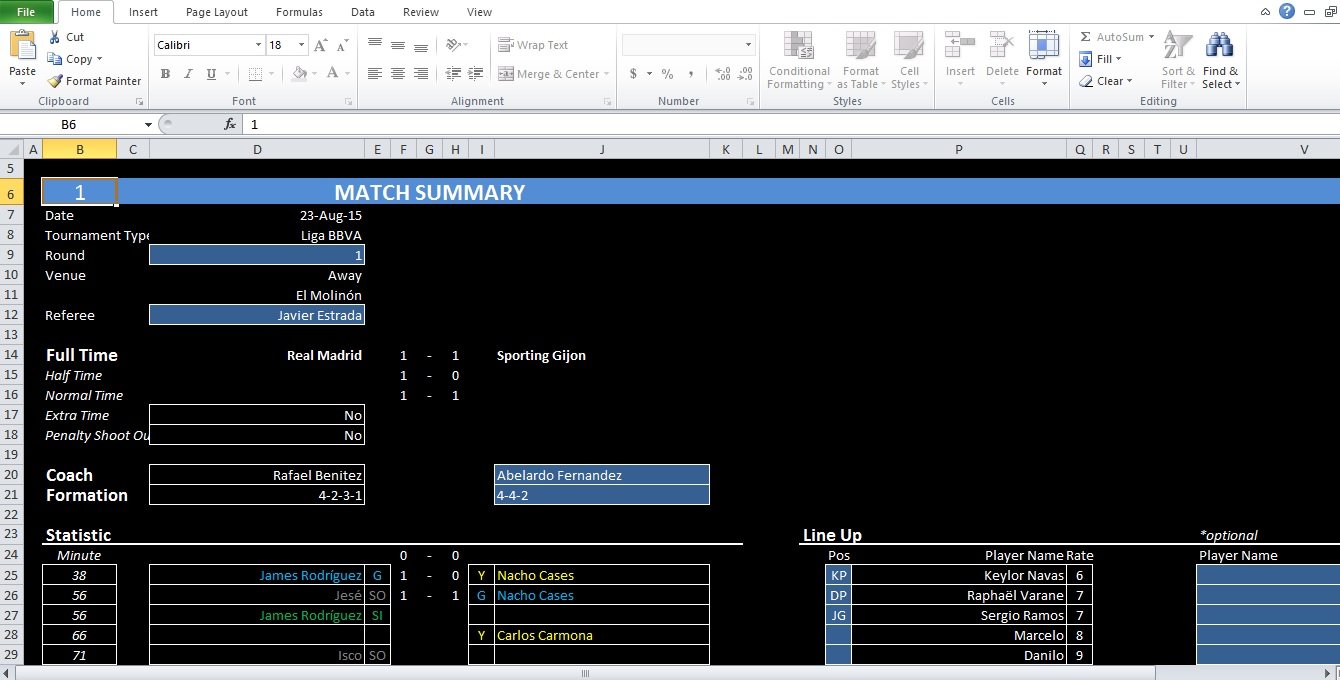Select the Abelardo Fernandez cell

602,475
